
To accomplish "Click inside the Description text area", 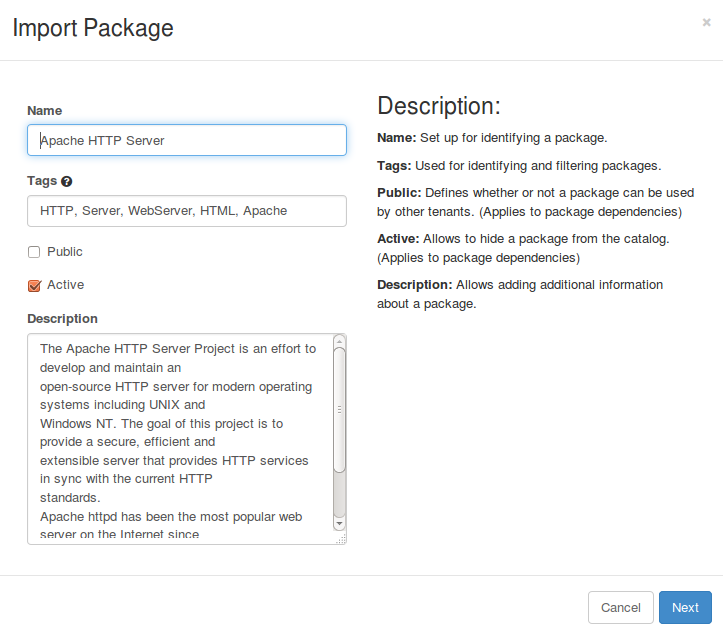I will 180,439.
